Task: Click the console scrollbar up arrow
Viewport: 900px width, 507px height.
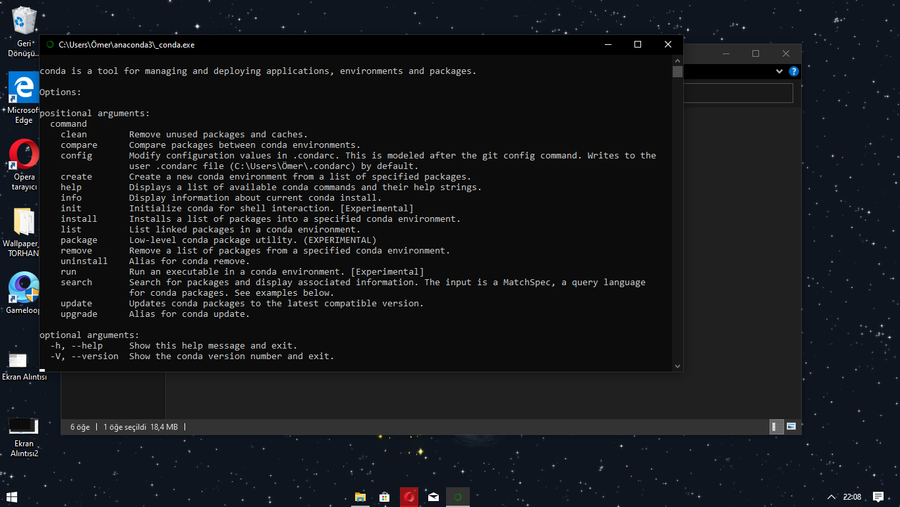Action: tap(677, 60)
